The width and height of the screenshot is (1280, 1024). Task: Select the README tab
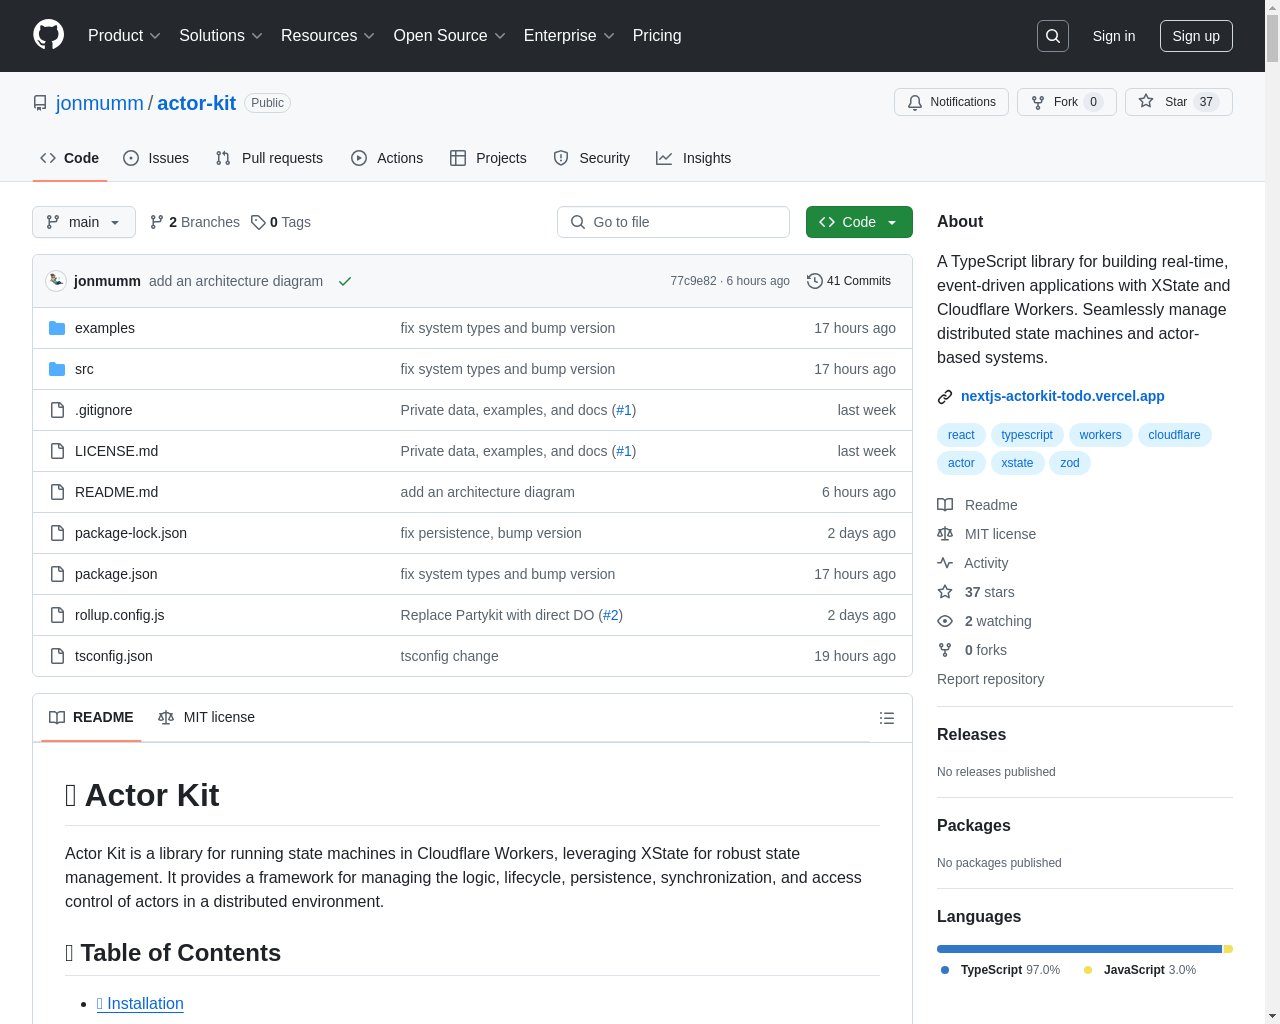click(x=91, y=717)
